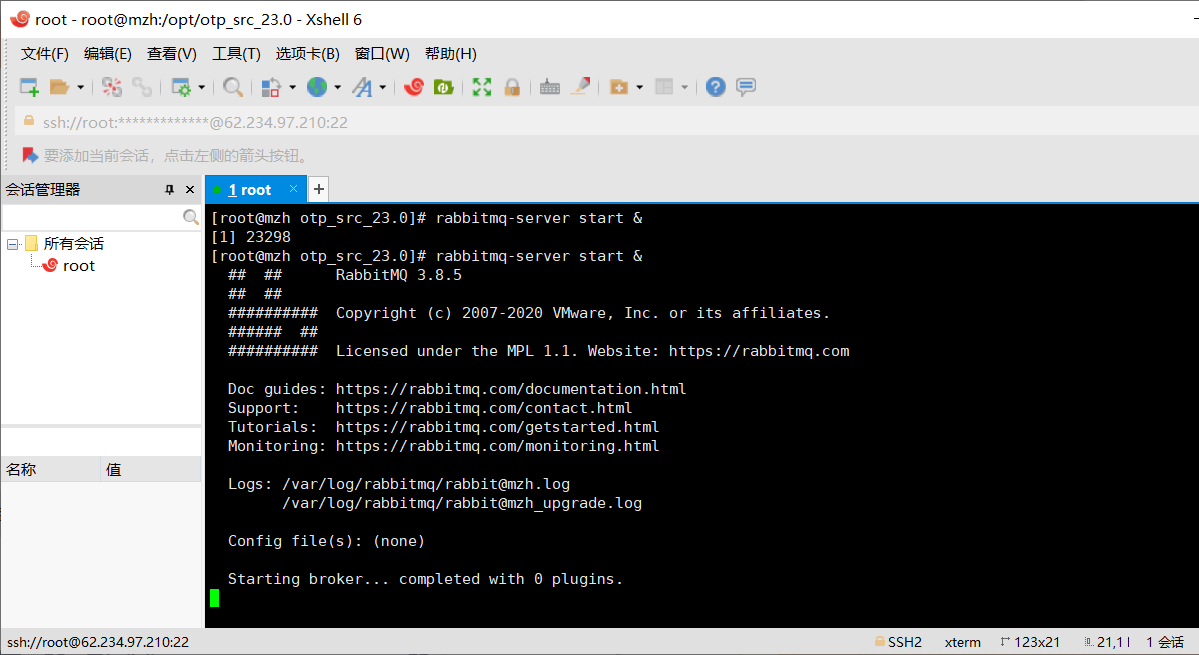Open the keyboard key mapping icon
Screen dimensions: 1199x655
[x=550, y=87]
